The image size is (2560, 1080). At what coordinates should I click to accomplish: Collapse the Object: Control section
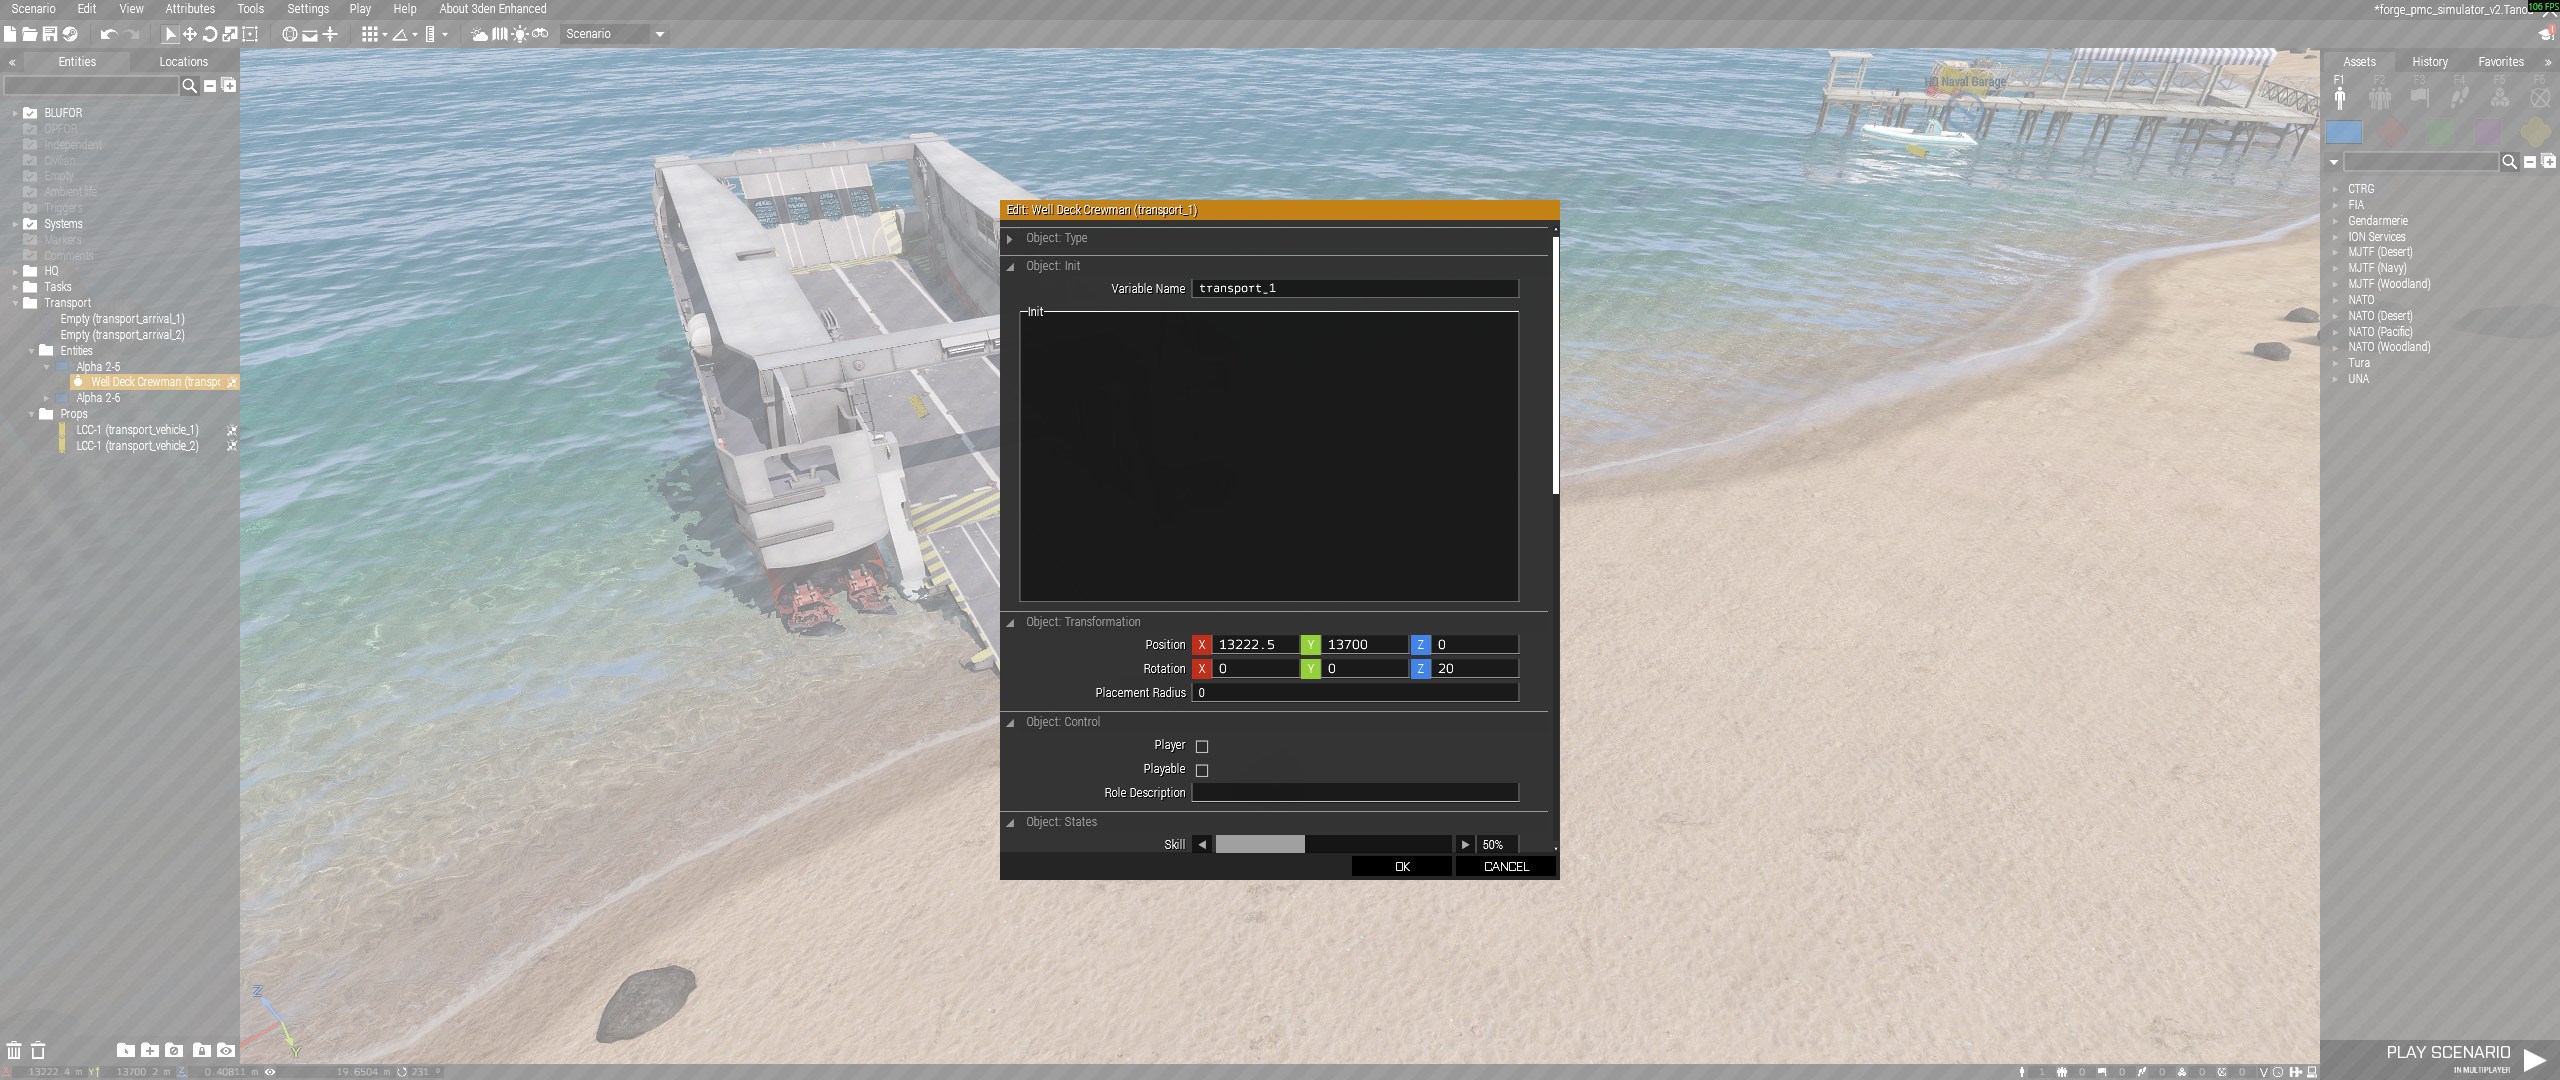tap(1010, 723)
